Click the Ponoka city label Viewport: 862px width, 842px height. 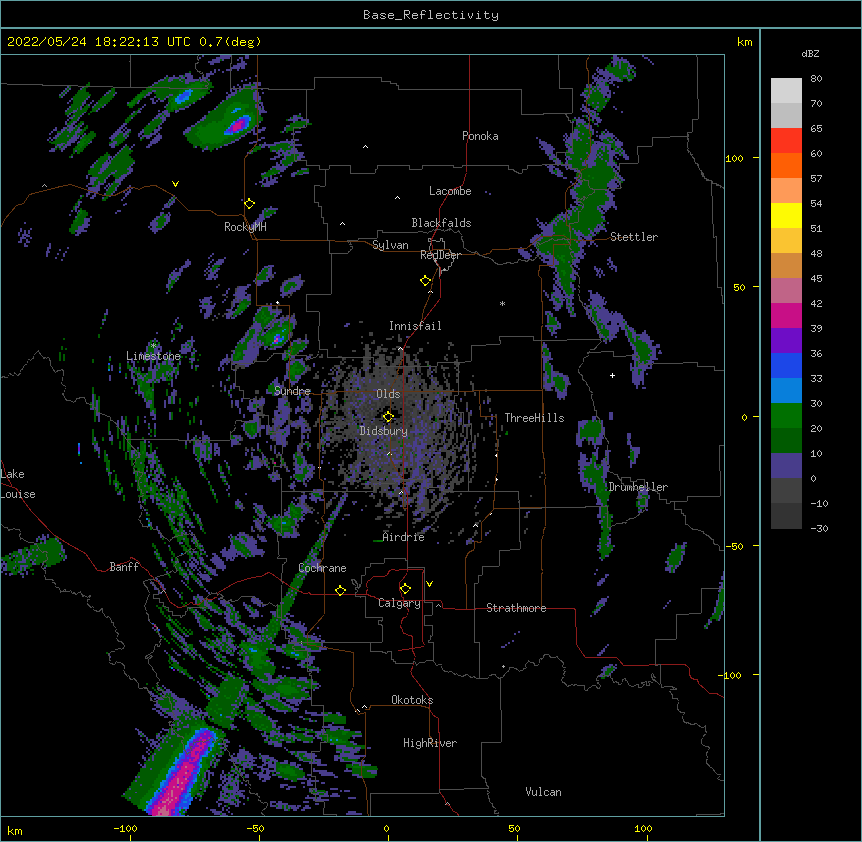point(480,136)
